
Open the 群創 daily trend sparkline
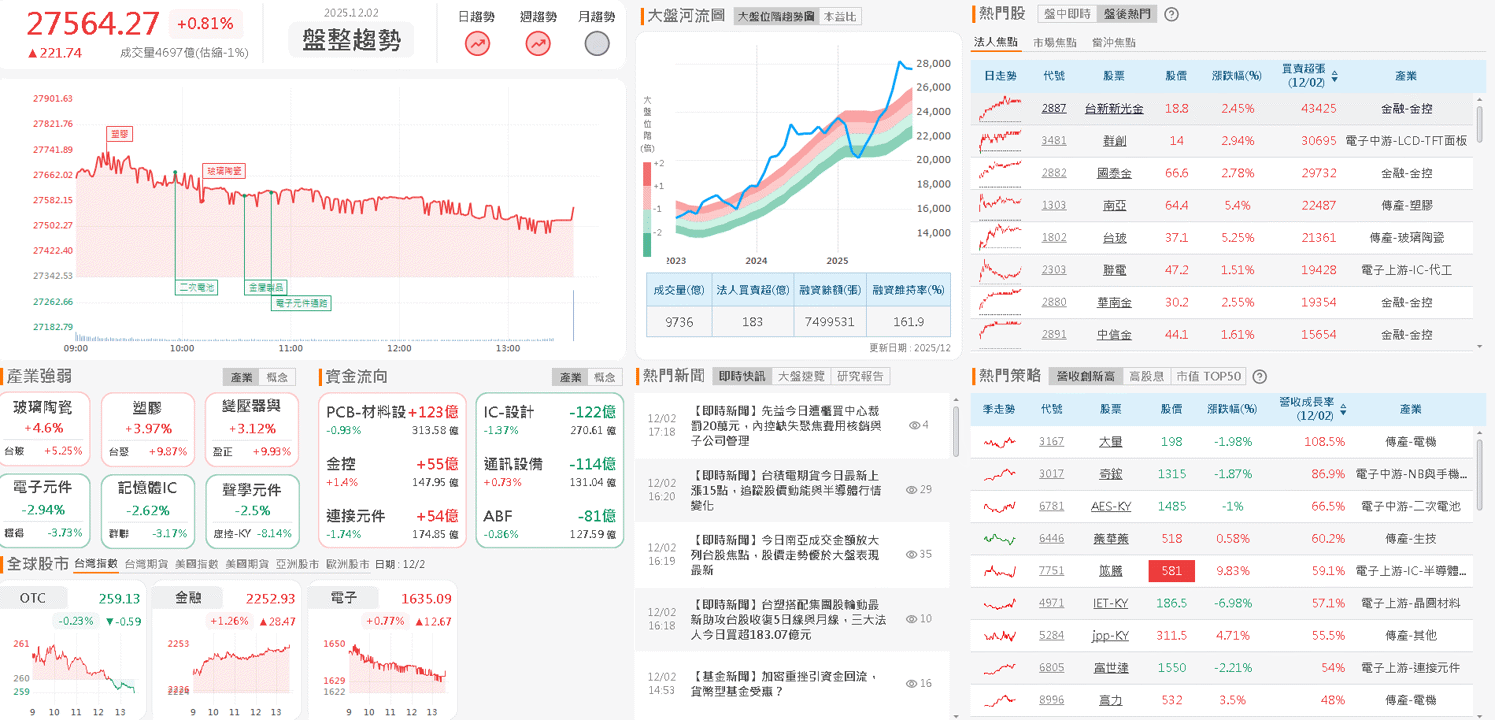[x=1000, y=140]
